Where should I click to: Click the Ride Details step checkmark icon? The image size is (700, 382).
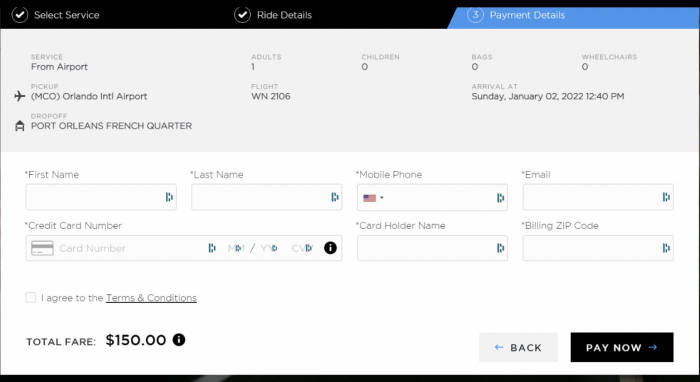point(242,15)
